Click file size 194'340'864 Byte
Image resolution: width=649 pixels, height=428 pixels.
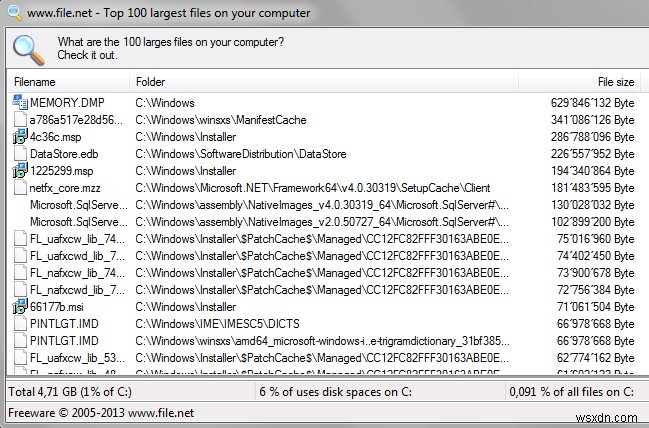(x=592, y=171)
